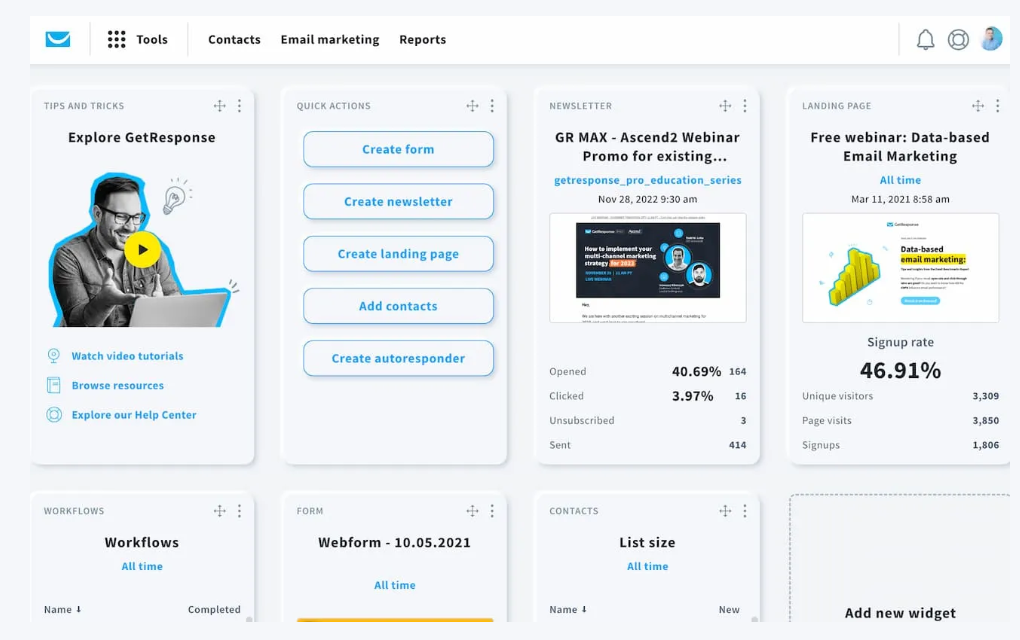Open the landing page preview thumbnail
1020x640 pixels.
pyautogui.click(x=900, y=267)
